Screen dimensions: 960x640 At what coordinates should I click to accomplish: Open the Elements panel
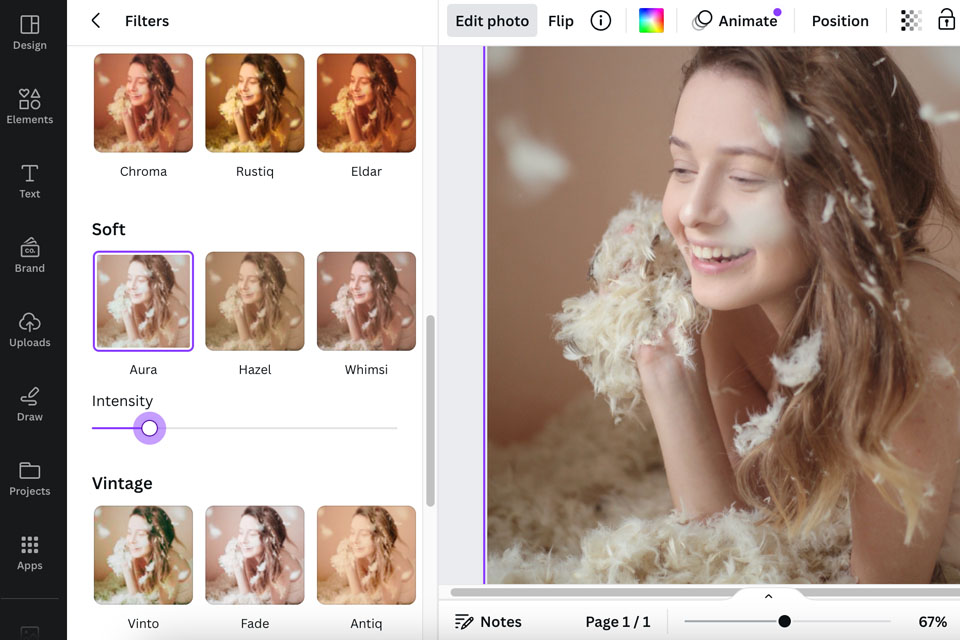tap(29, 107)
